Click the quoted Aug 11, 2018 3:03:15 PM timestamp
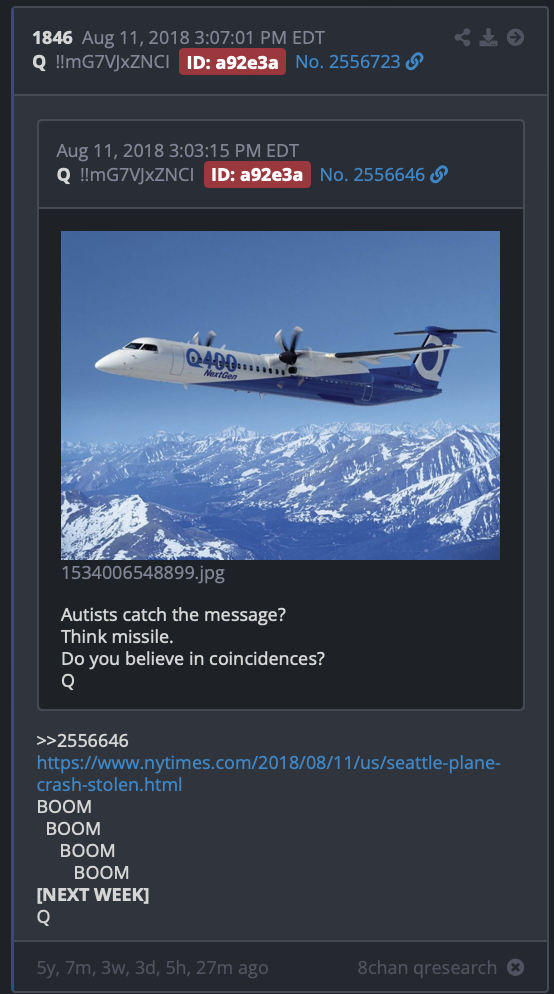The width and height of the screenshot is (554, 994). point(177,150)
